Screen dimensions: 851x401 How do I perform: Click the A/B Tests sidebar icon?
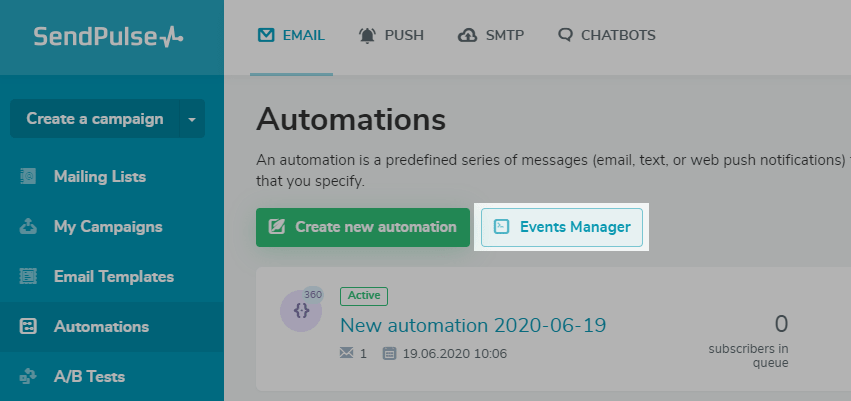[x=29, y=377]
